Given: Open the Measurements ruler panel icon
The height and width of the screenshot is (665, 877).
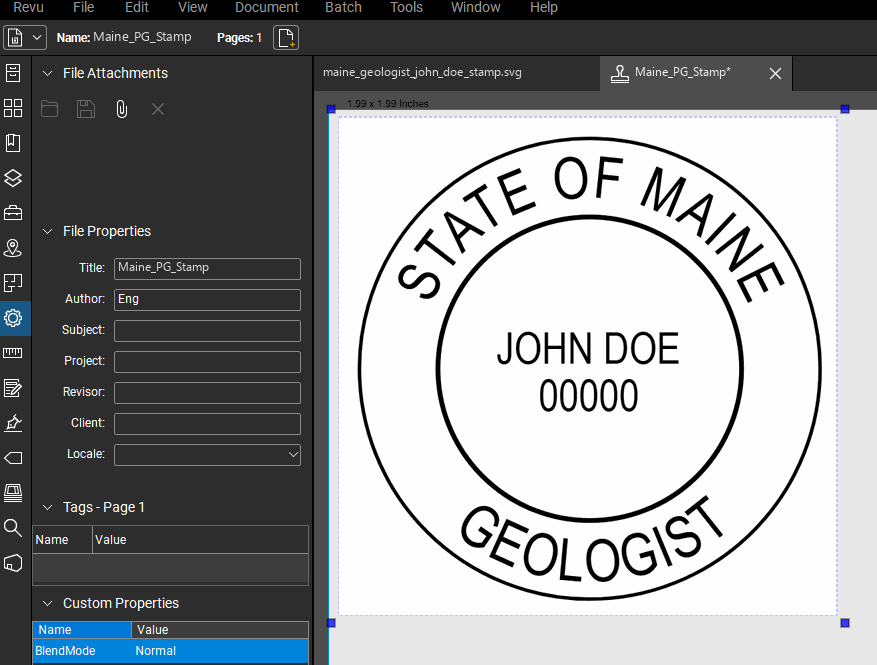Looking at the screenshot, I should point(13,353).
